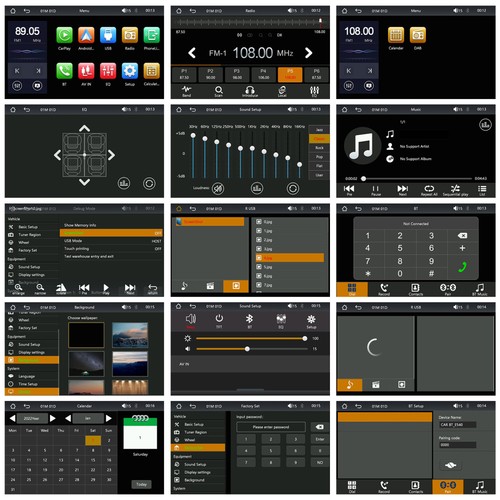Open the blue Setup gear app
500x500 pixels.
tap(130, 71)
